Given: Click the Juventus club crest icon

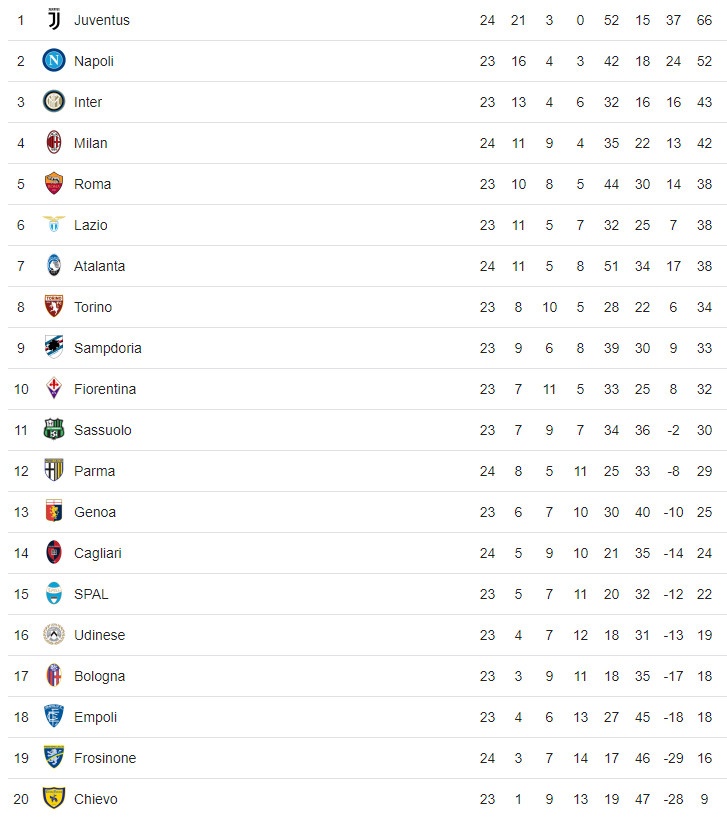Looking at the screenshot, I should tap(54, 20).
